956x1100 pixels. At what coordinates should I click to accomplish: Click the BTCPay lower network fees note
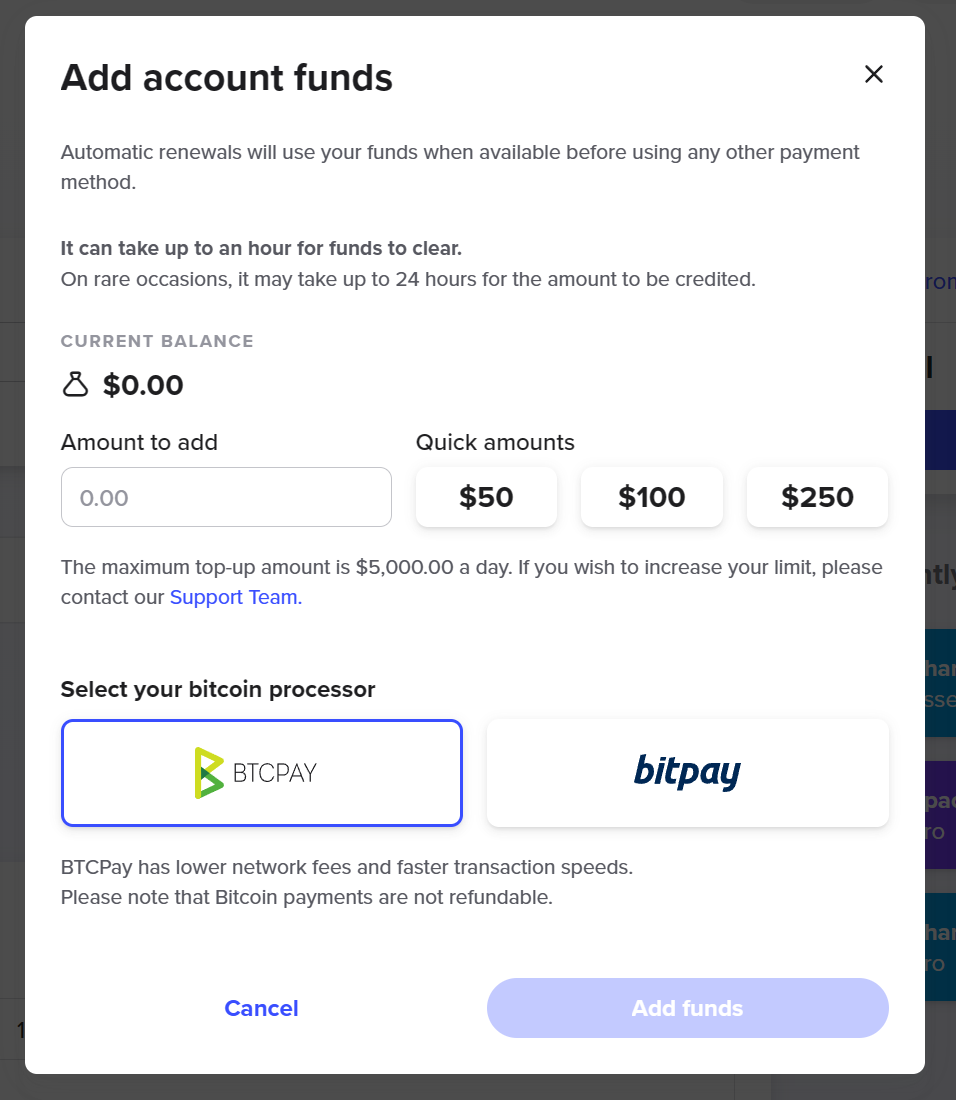(x=347, y=867)
